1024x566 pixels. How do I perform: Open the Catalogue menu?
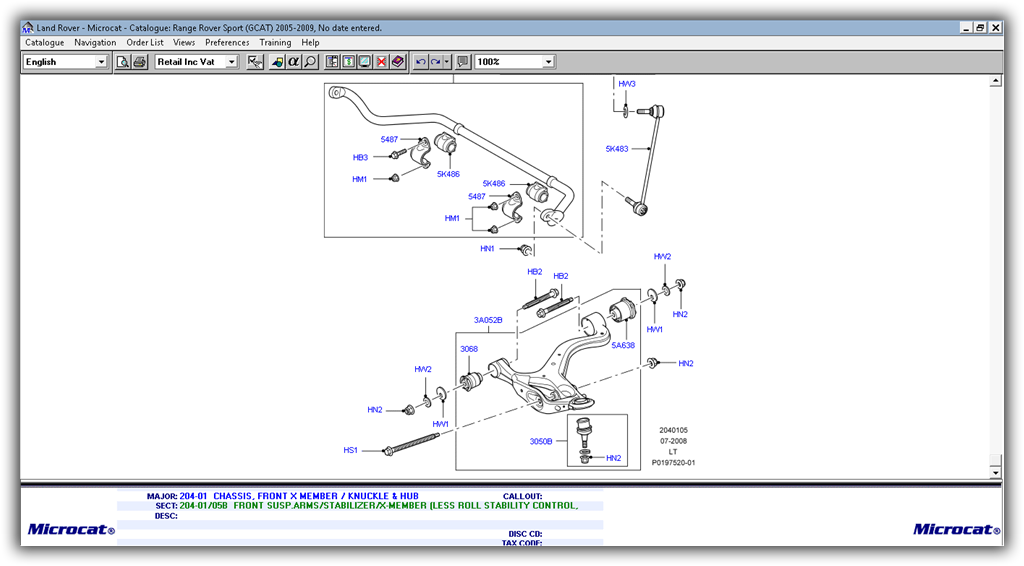pos(44,42)
